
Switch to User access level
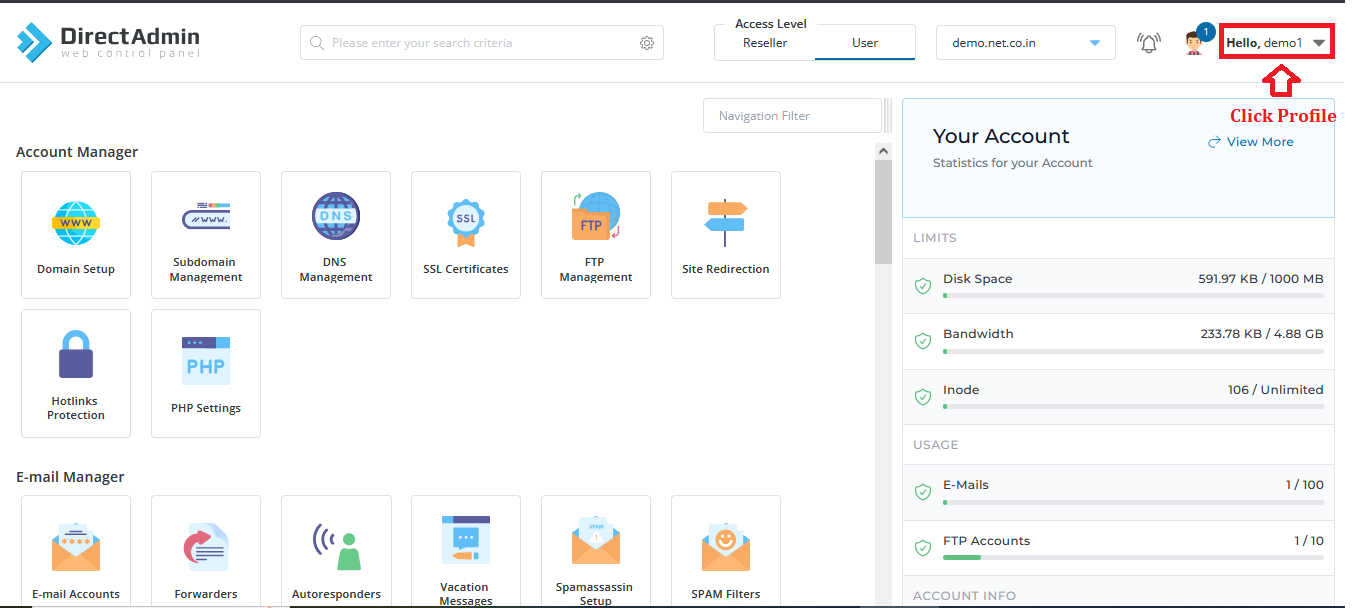point(865,43)
